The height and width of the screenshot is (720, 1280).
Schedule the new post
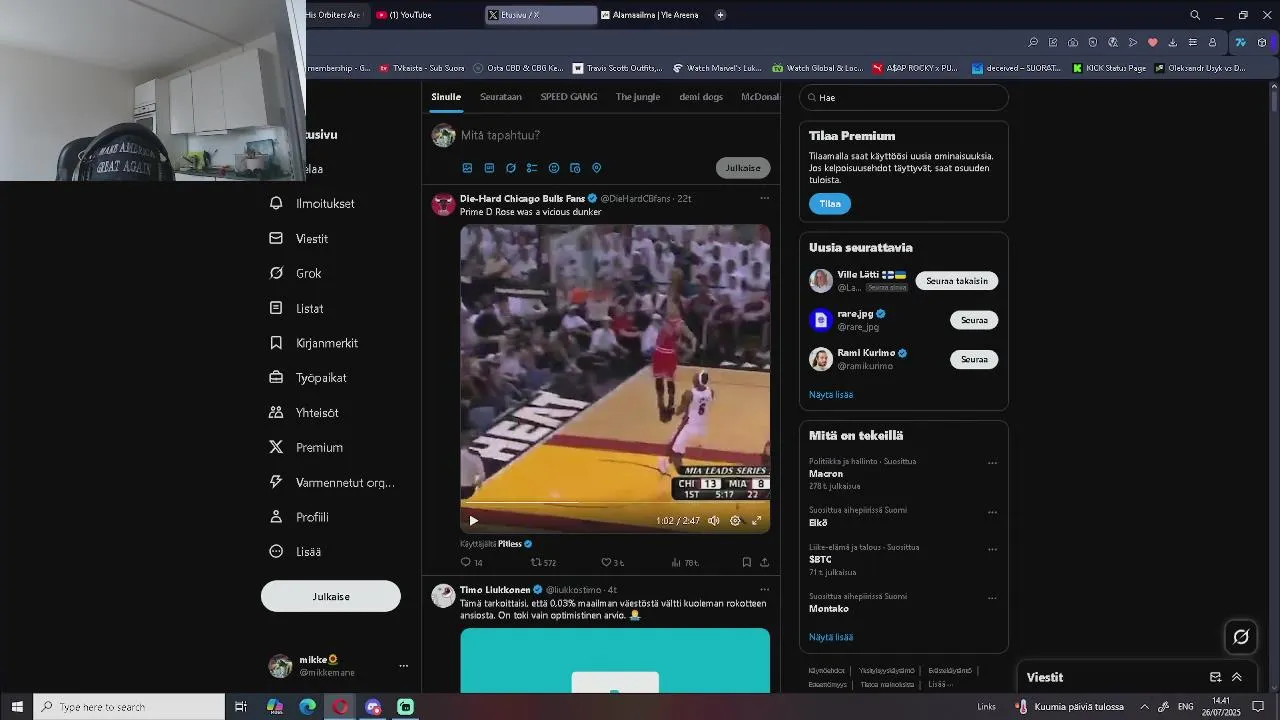[575, 168]
